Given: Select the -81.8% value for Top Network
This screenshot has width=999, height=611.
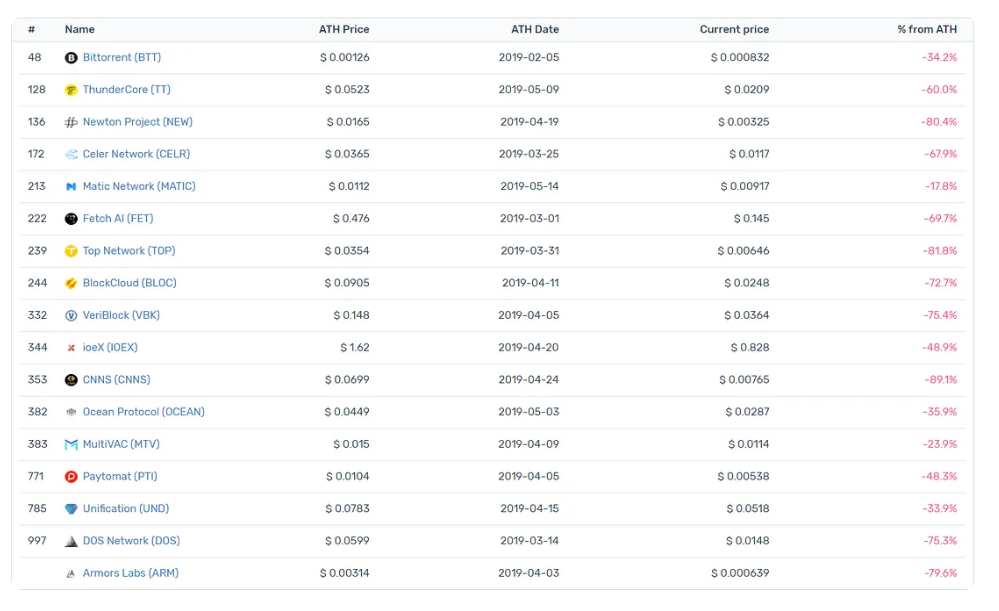Looking at the screenshot, I should click(940, 250).
